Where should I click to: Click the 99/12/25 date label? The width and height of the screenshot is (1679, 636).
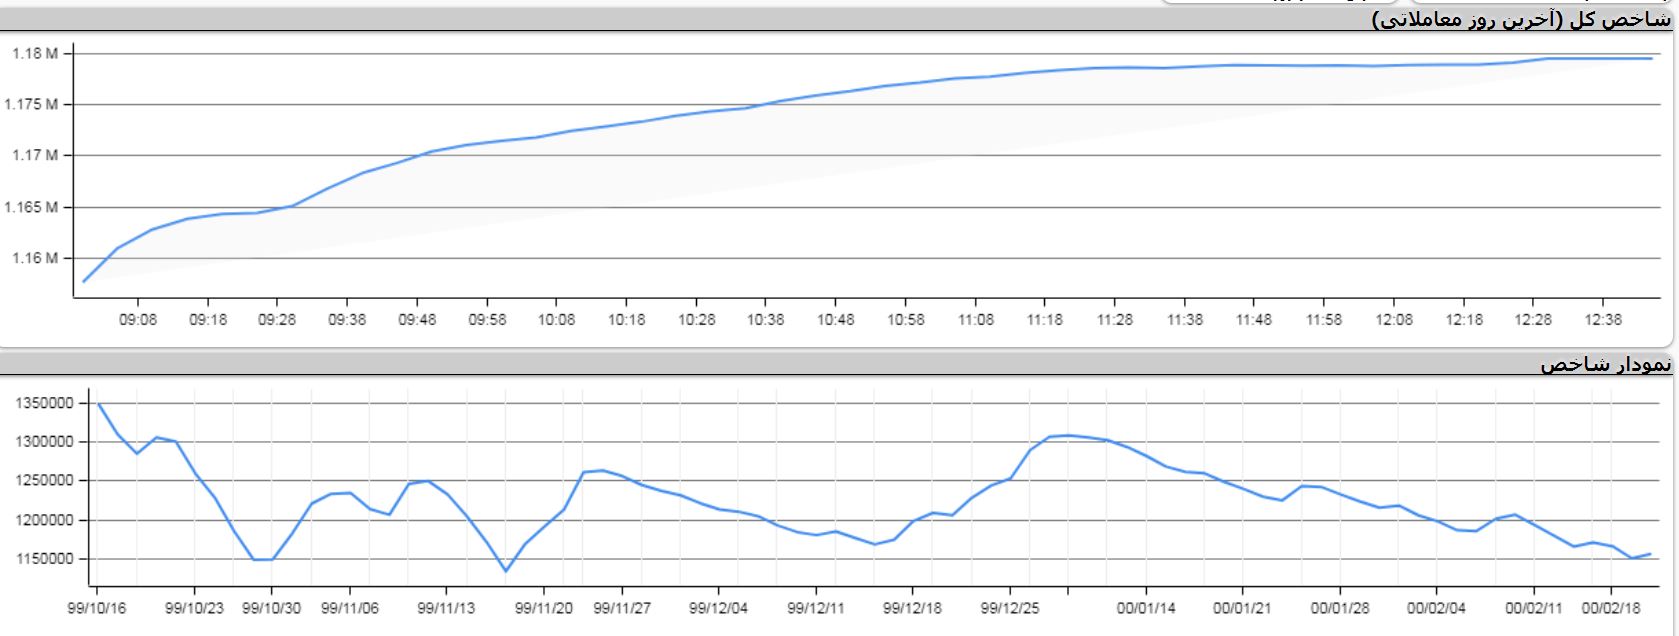[1009, 608]
